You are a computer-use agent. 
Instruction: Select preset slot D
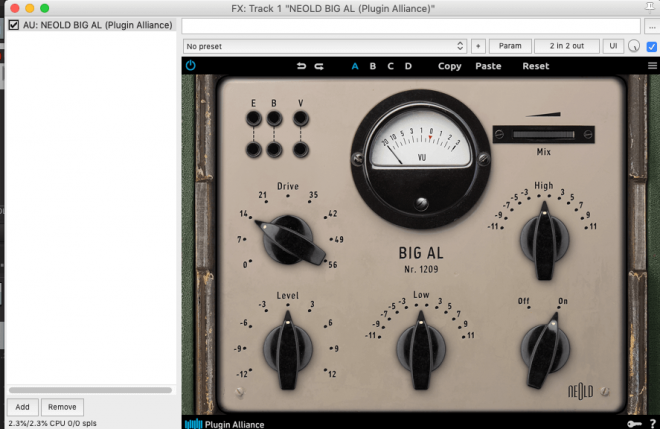tap(408, 66)
